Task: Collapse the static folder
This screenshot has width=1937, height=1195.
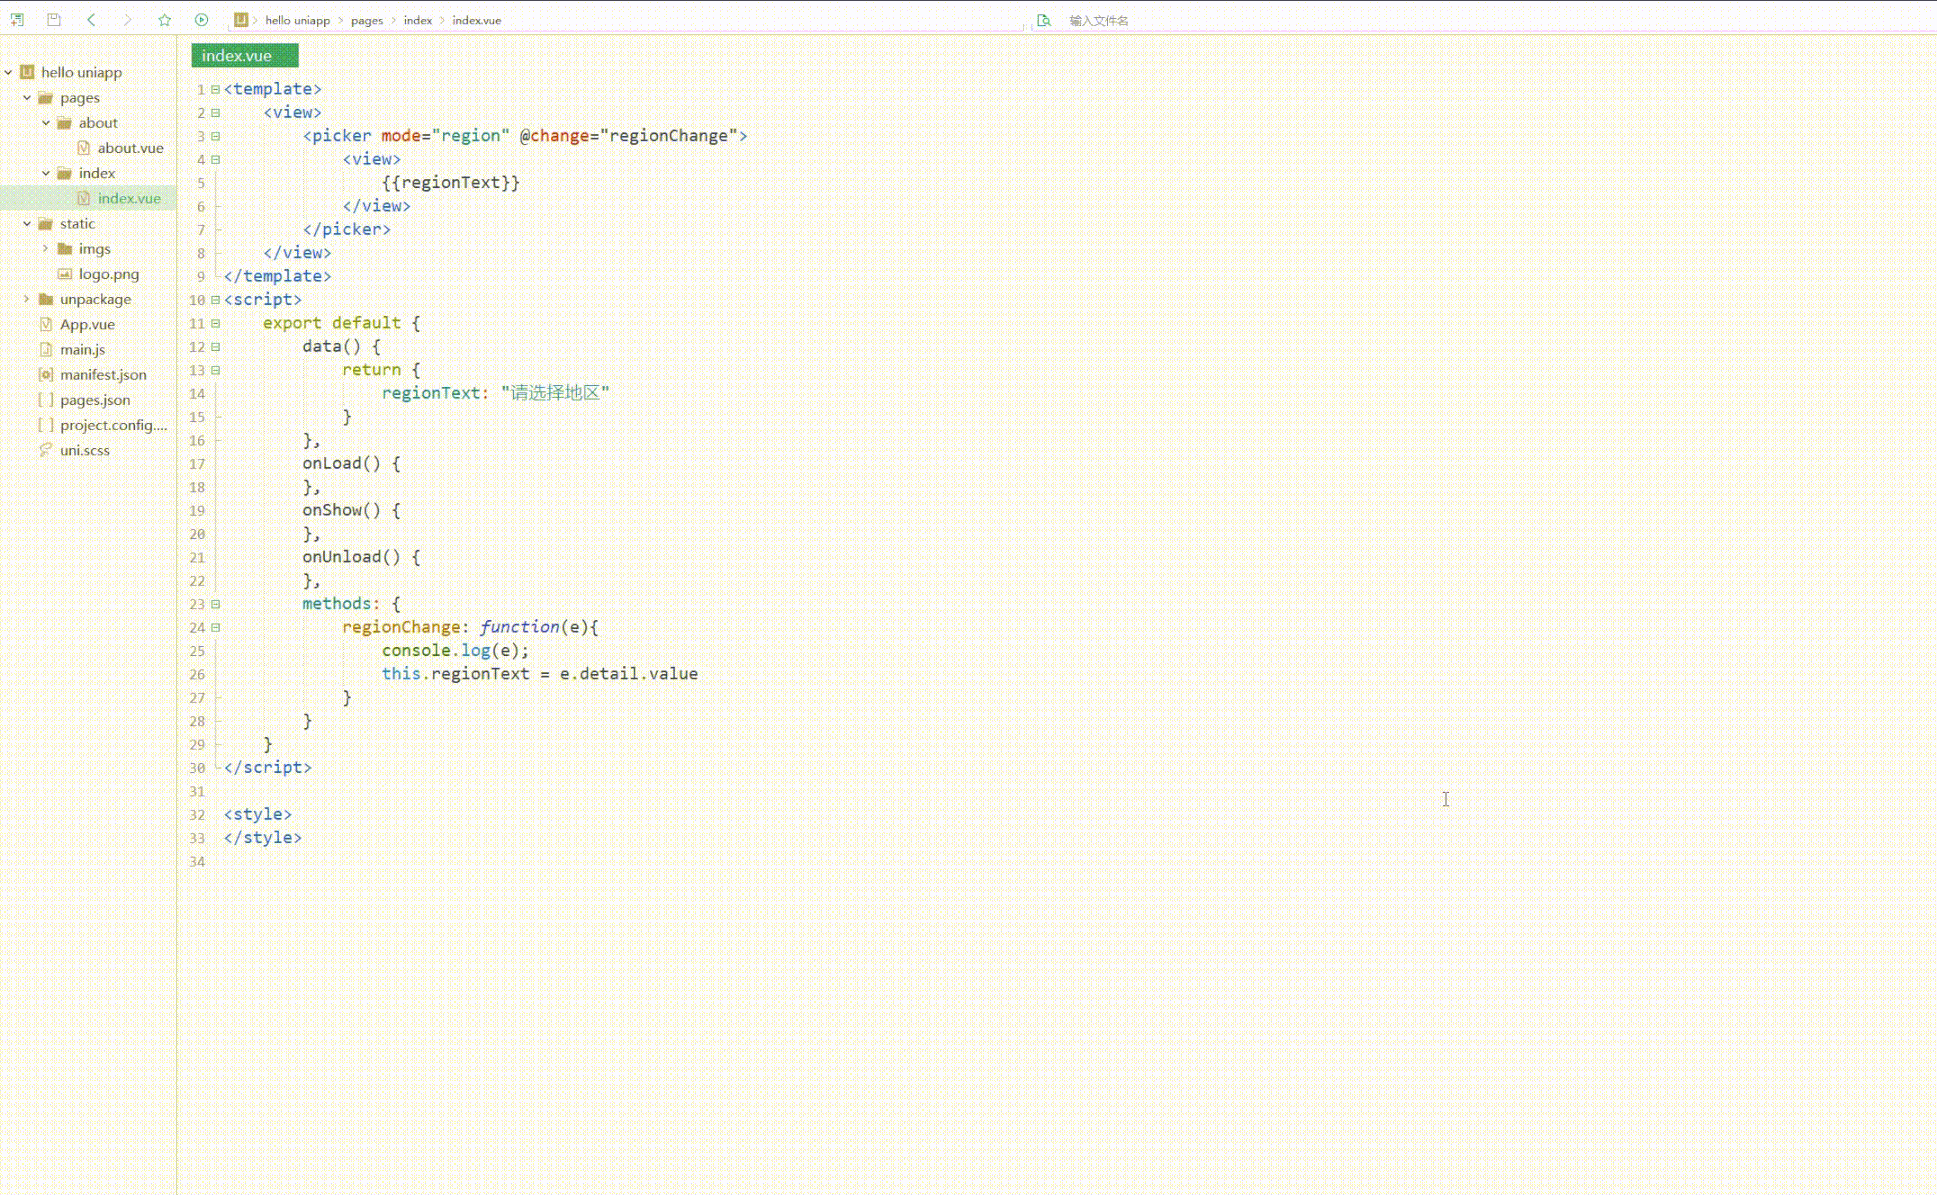Action: [x=27, y=224]
